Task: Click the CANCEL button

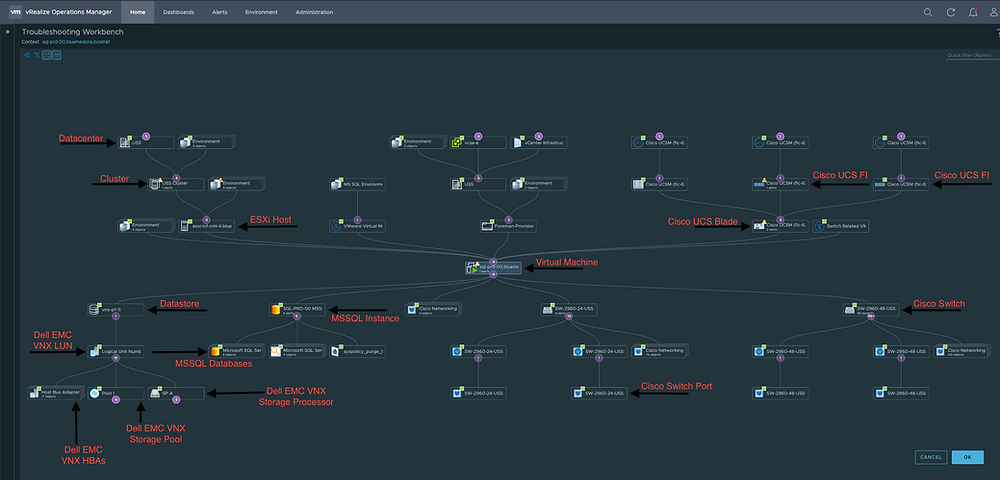Action: point(931,457)
